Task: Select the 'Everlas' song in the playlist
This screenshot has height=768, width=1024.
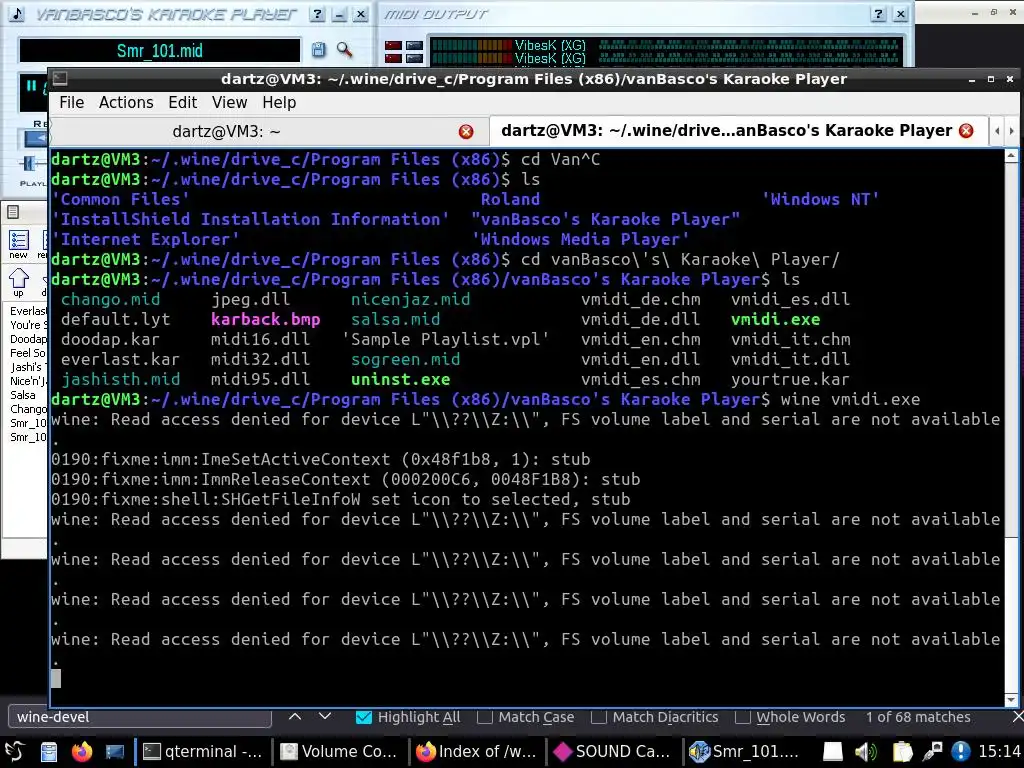Action: [28, 311]
